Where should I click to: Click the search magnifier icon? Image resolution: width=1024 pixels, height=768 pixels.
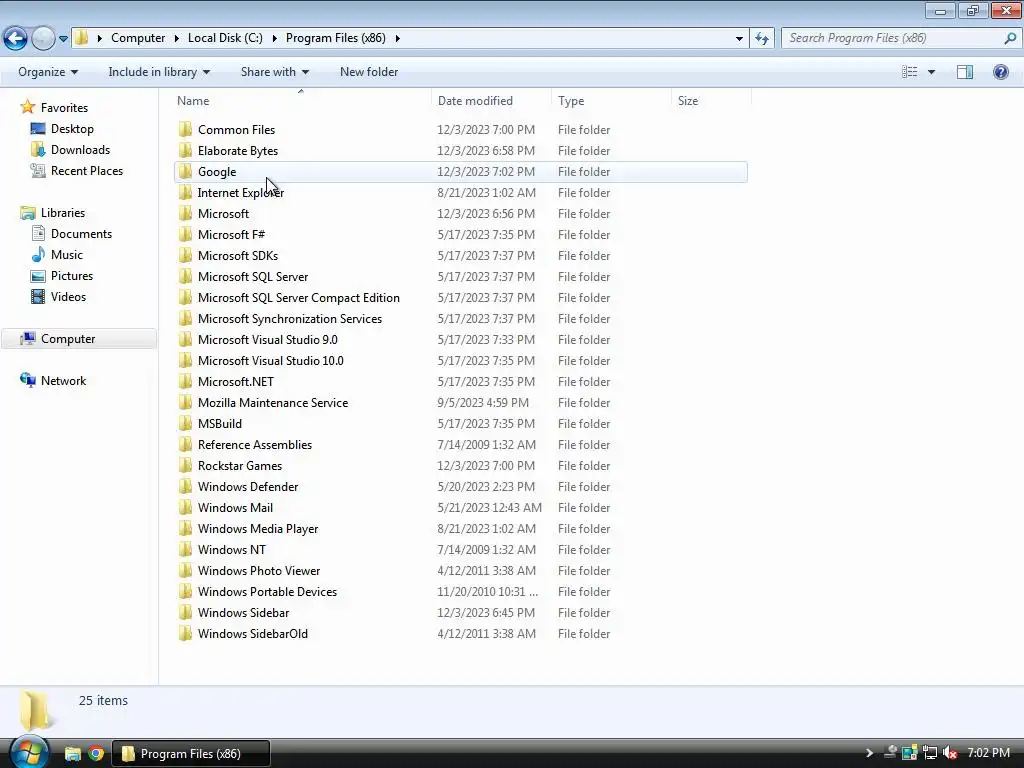click(x=1010, y=38)
